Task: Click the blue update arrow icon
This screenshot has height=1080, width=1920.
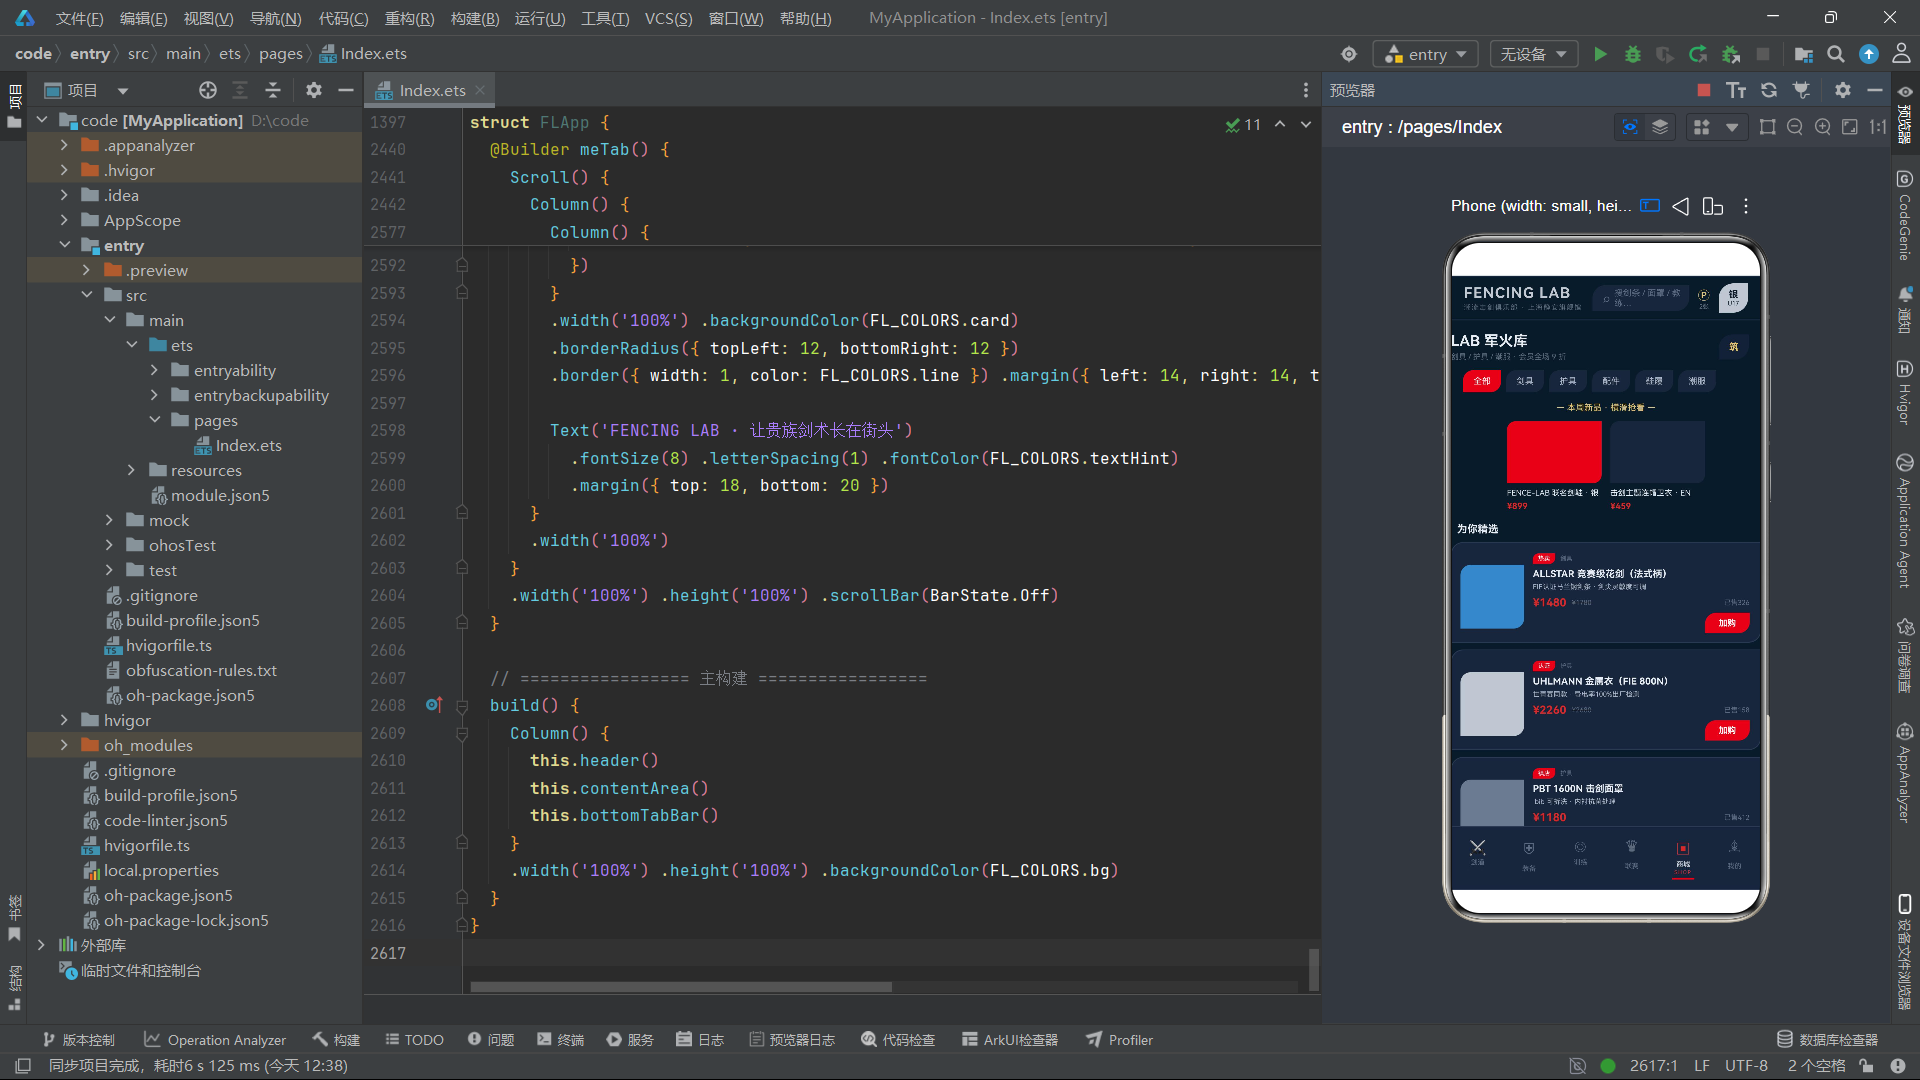Action: (1869, 54)
